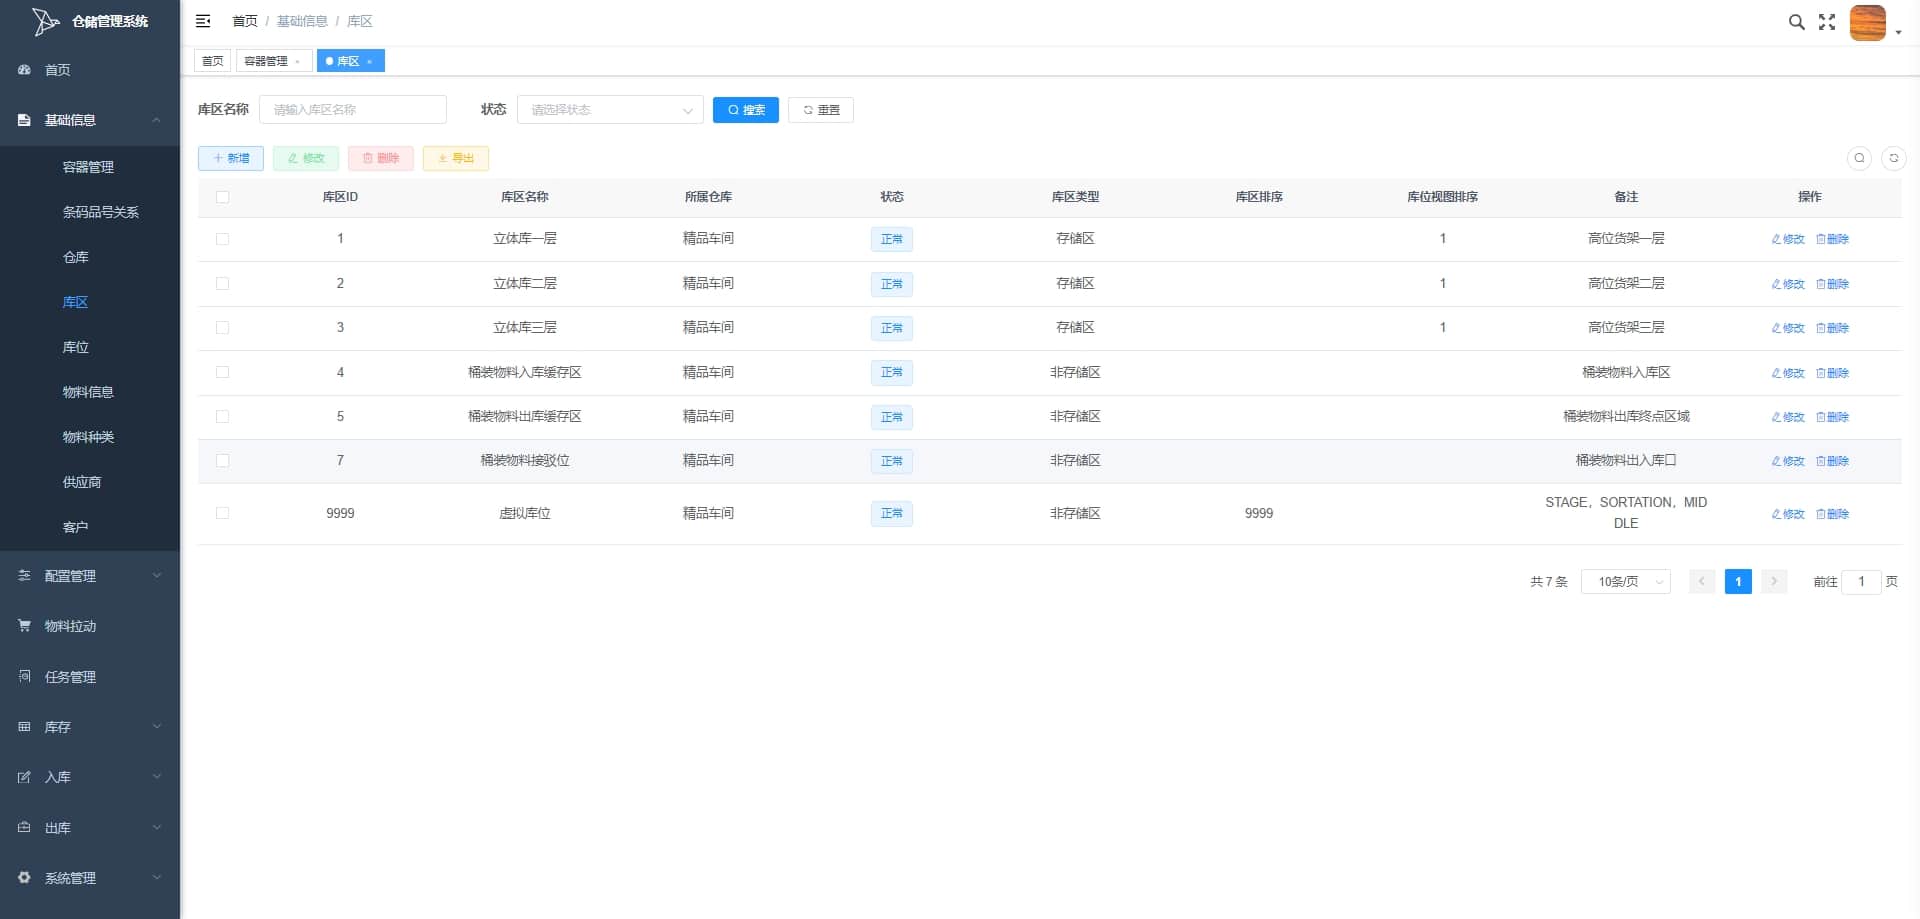Screen dimensions: 1920x919
Task: Toggle the select-all header checkbox
Action: coord(222,197)
